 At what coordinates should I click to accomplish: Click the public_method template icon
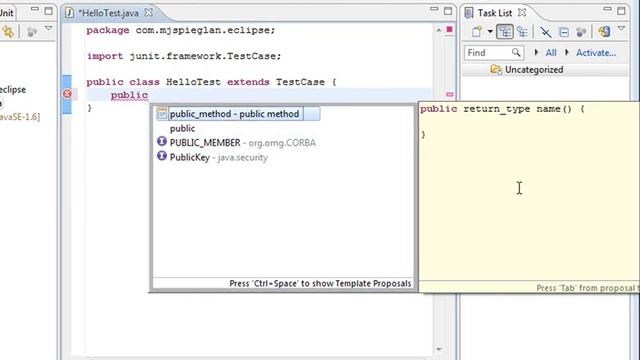(x=162, y=113)
